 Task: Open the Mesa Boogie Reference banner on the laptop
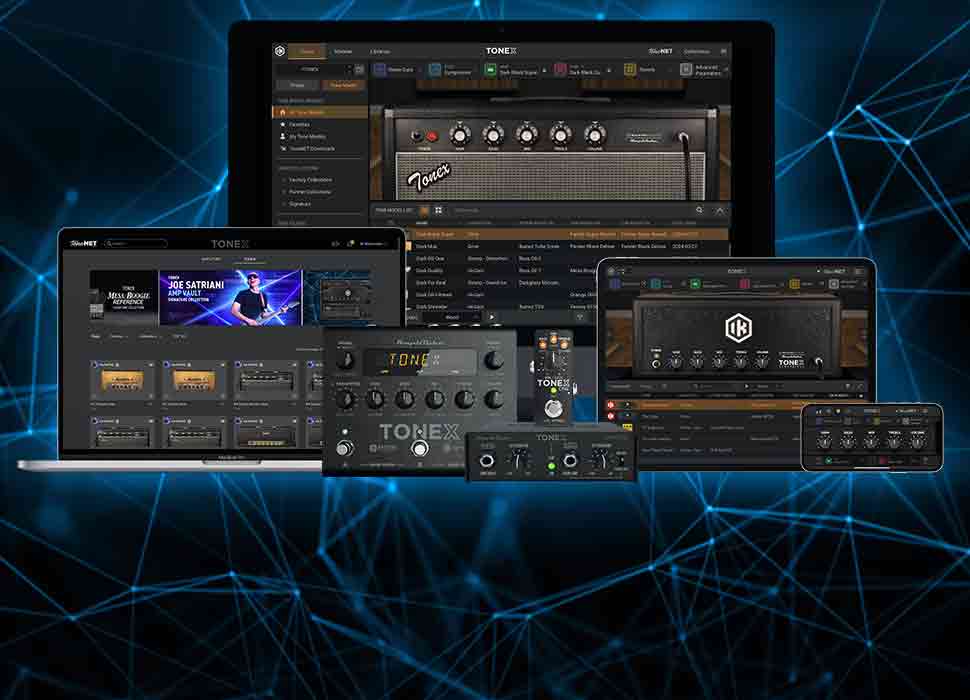(124, 297)
